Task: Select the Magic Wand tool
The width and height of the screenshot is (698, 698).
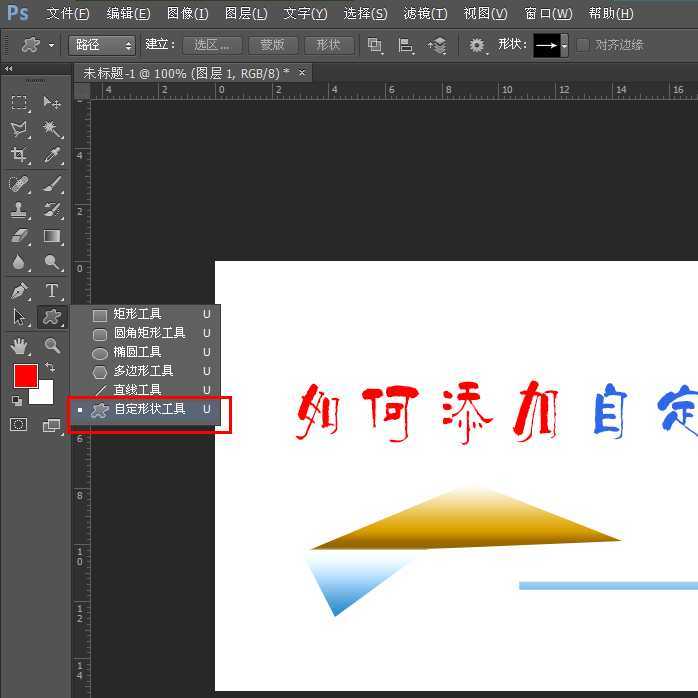Action: tap(52, 129)
